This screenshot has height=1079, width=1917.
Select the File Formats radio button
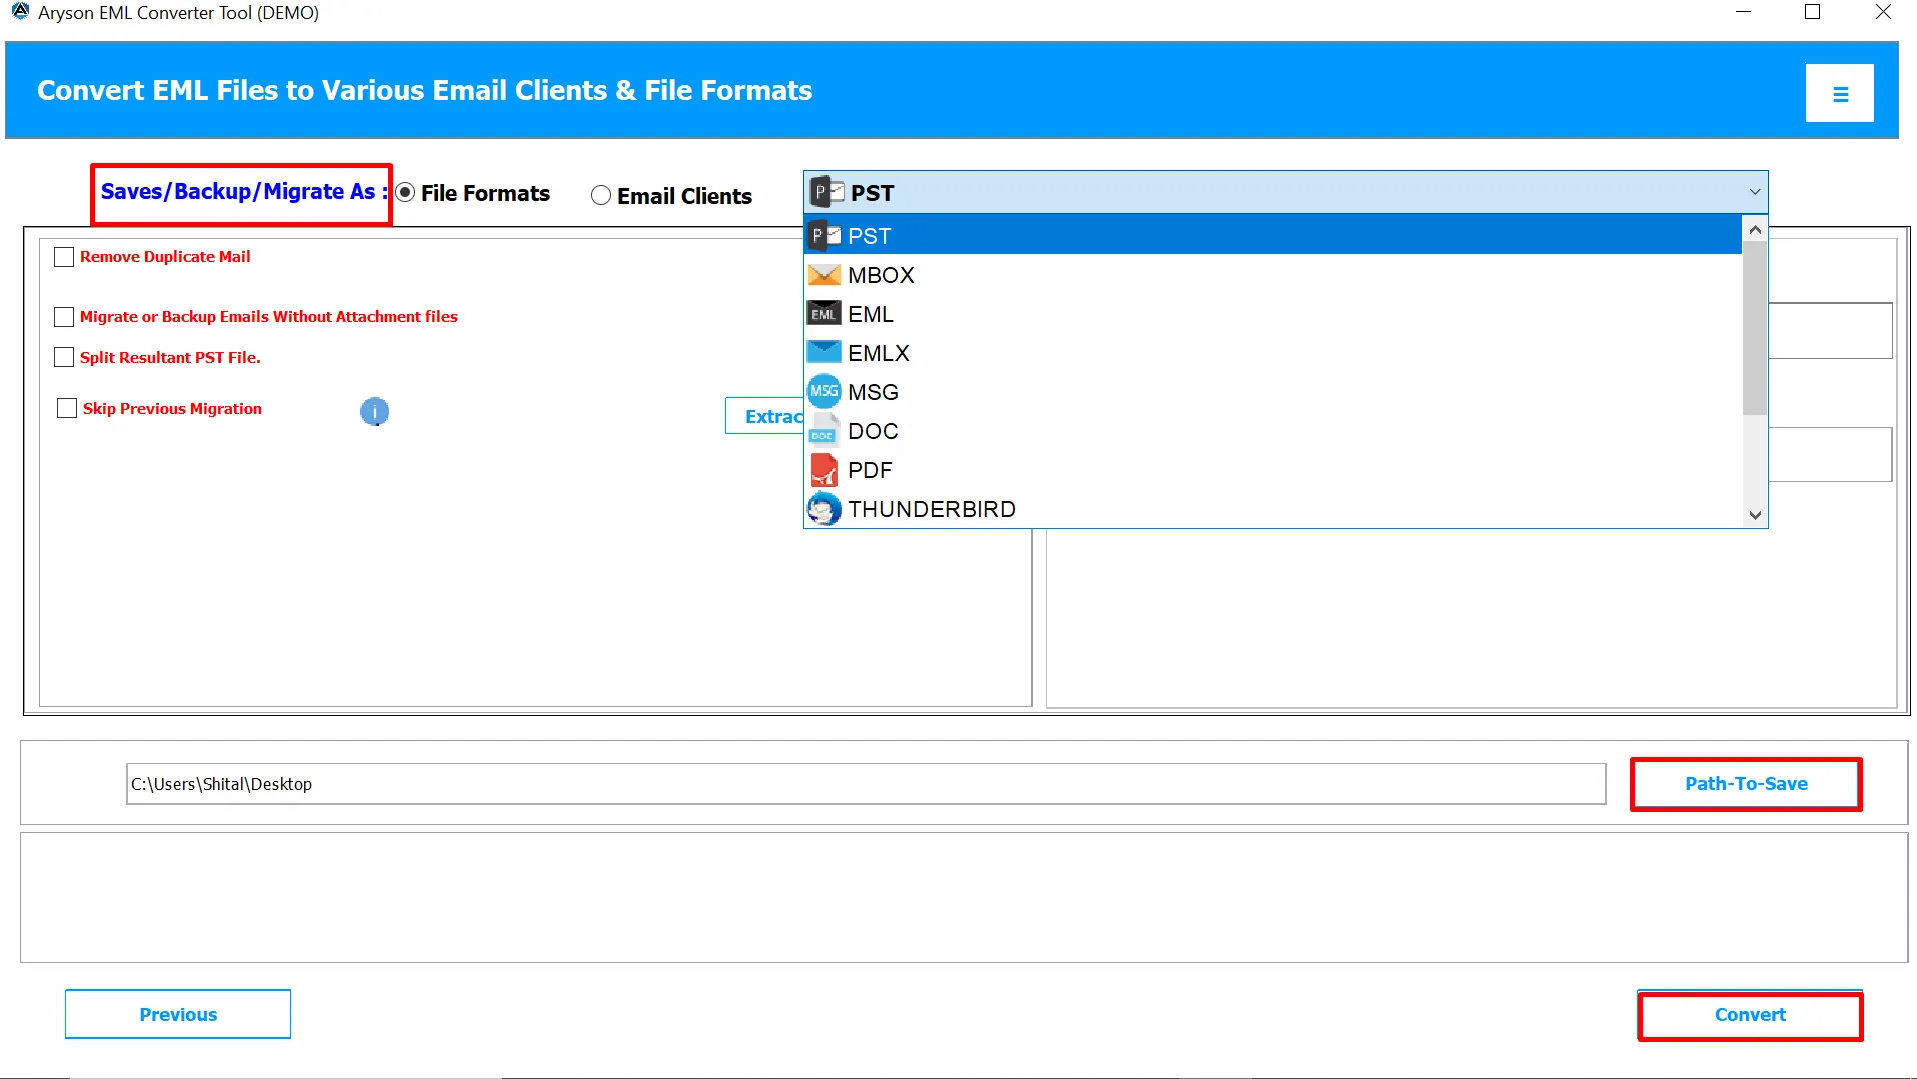pos(405,193)
